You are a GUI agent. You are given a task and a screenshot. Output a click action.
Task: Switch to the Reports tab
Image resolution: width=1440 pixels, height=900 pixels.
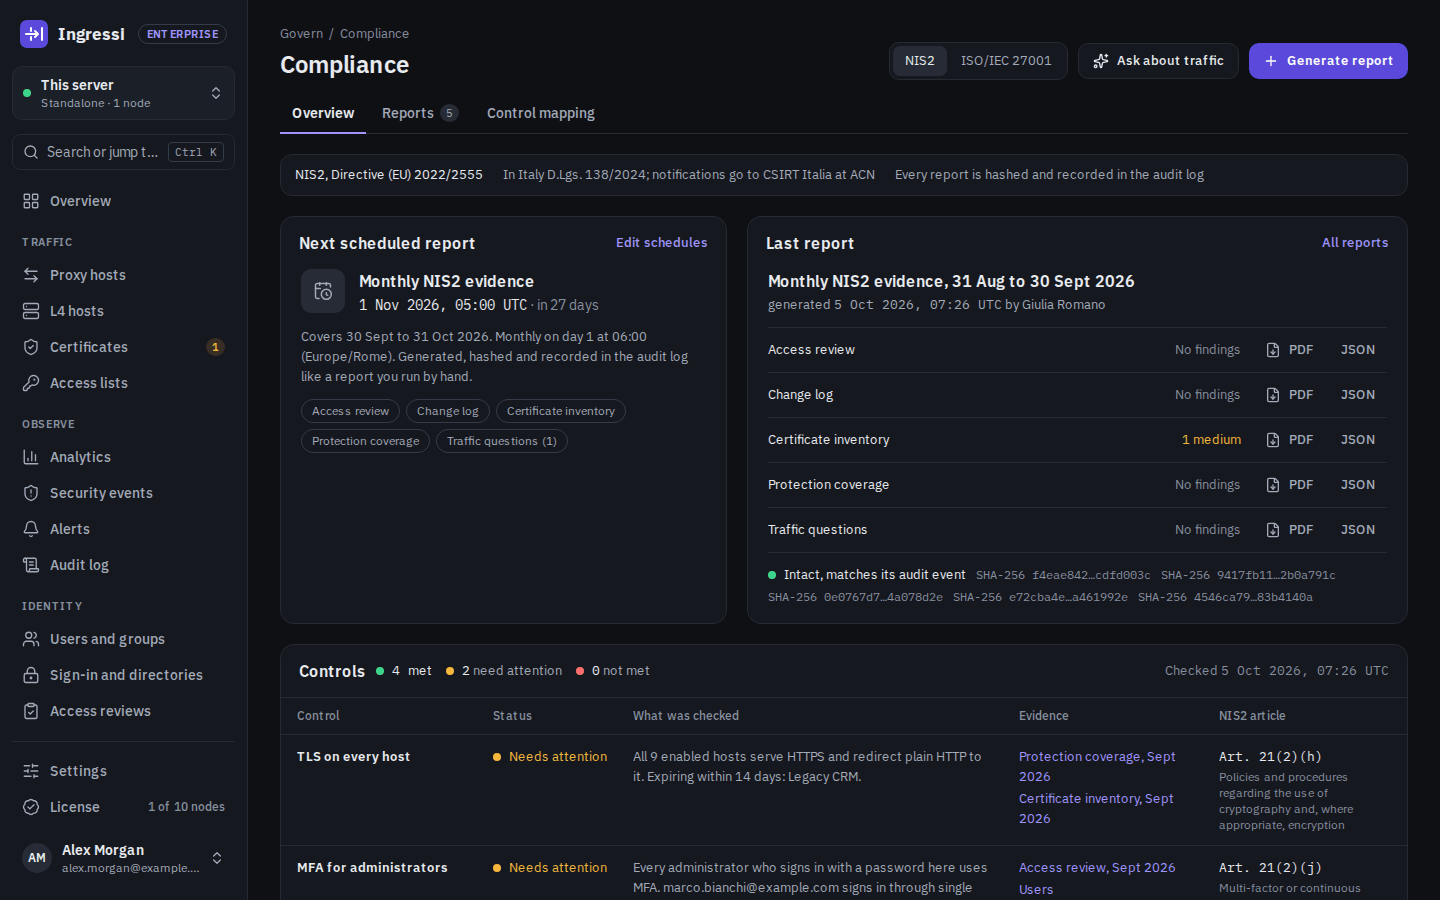pos(420,113)
